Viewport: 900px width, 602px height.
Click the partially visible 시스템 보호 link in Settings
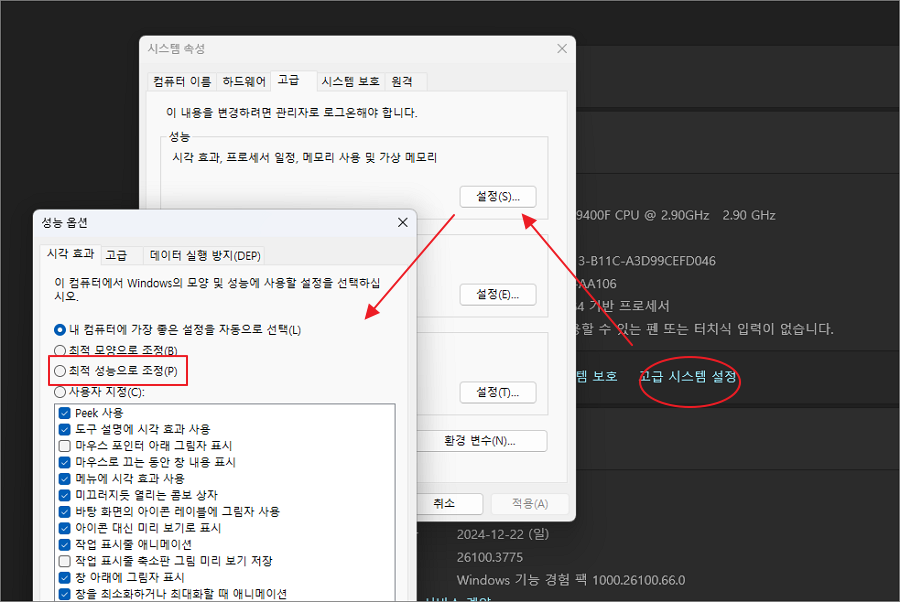[597, 376]
